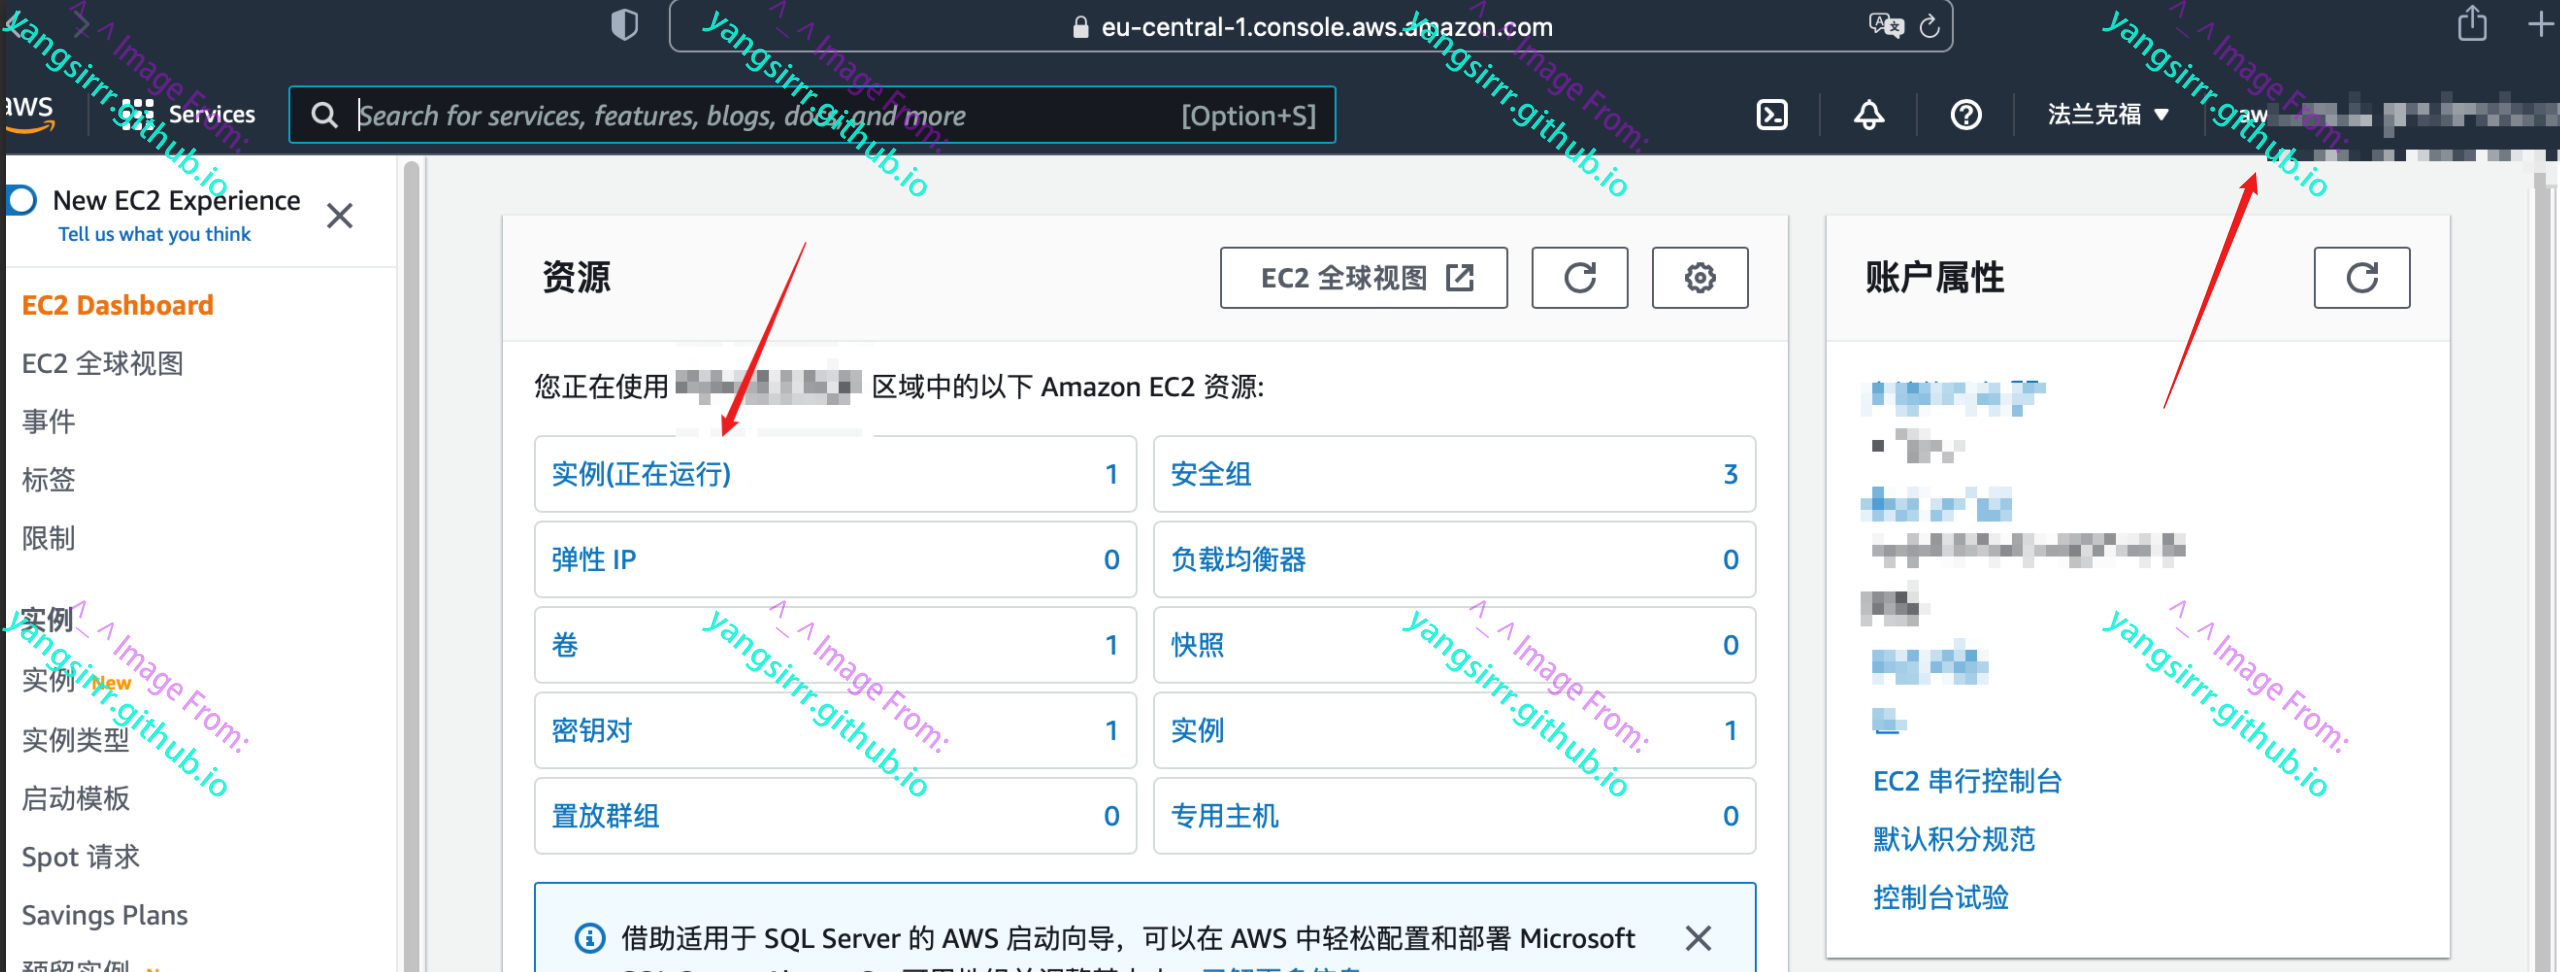Open 启动模板 in sidebar

coord(76,798)
